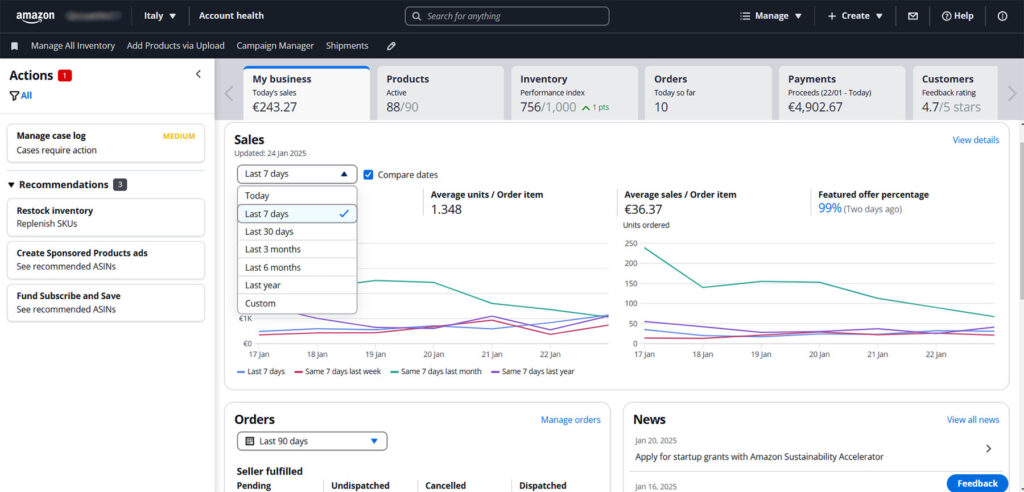Click the Amazon logo
Image resolution: width=1024 pixels, height=492 pixels.
point(35,16)
